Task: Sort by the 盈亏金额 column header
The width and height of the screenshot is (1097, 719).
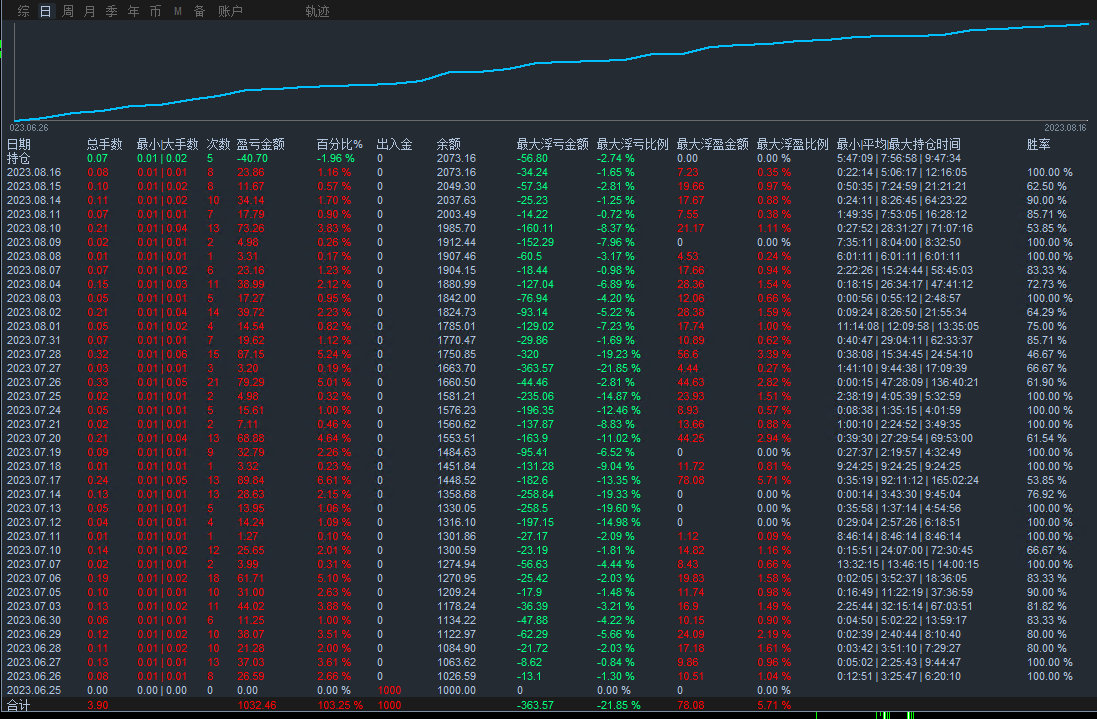Action: (260, 144)
